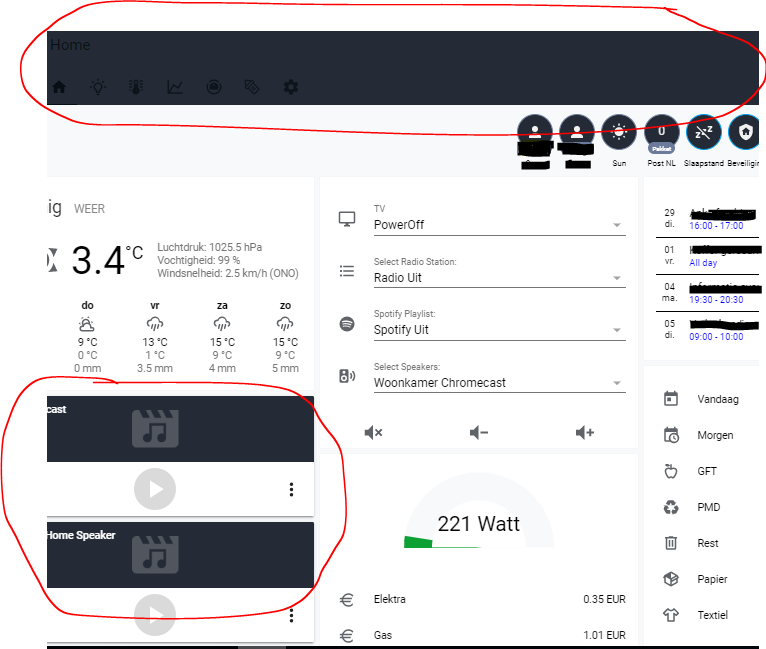This screenshot has width=766, height=649.
Task: Mute the volume with speaker-x icon
Action: click(373, 432)
